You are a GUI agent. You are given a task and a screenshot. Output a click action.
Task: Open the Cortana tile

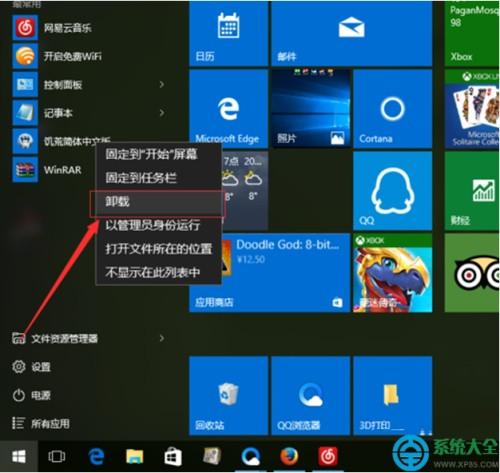coord(393,109)
